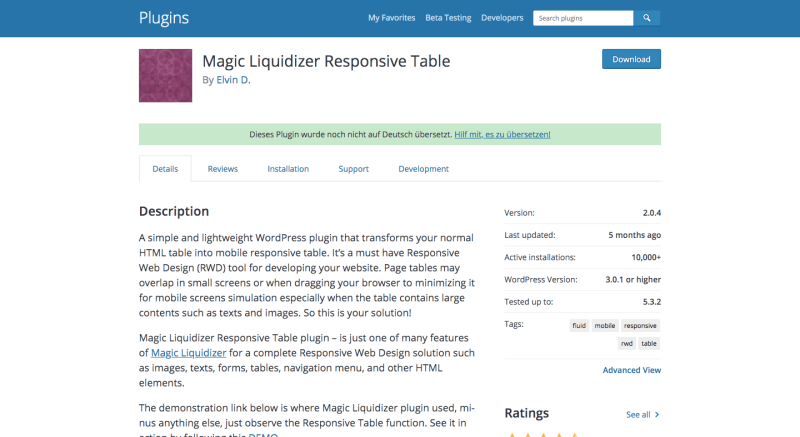
Task: Click the responsive tag
Action: (640, 326)
